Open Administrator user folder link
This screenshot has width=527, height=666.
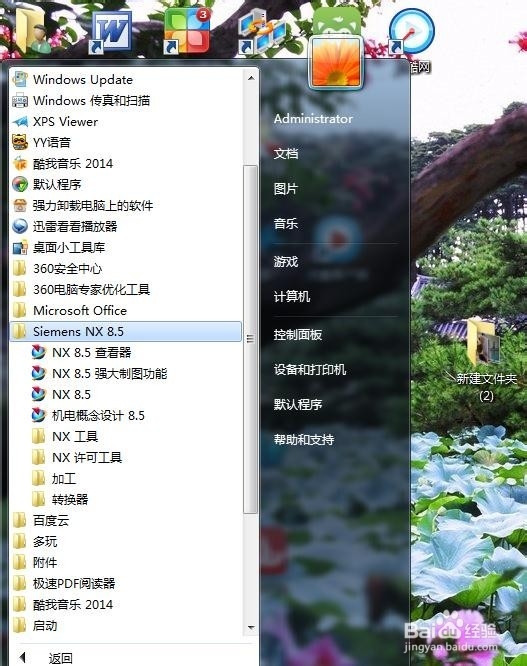(313, 119)
